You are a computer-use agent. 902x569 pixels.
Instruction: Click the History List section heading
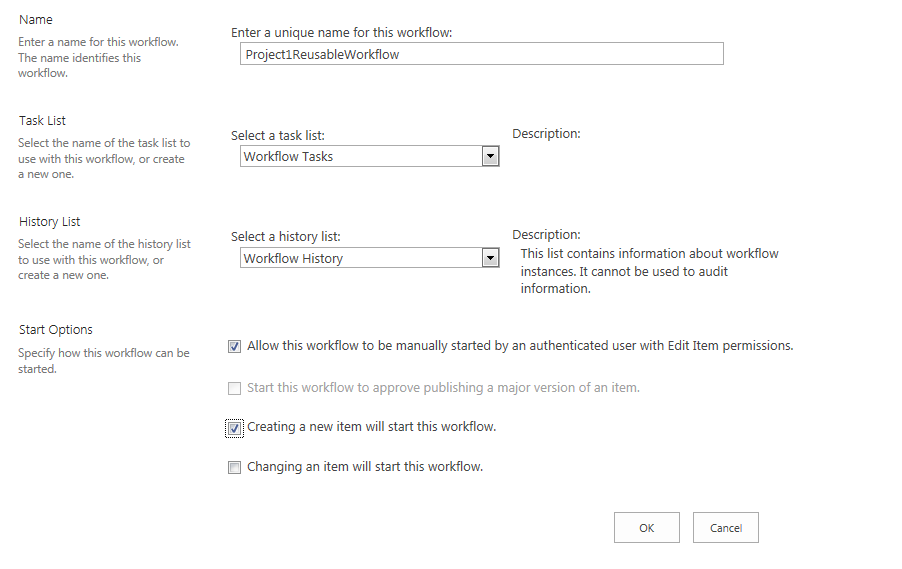click(49, 222)
